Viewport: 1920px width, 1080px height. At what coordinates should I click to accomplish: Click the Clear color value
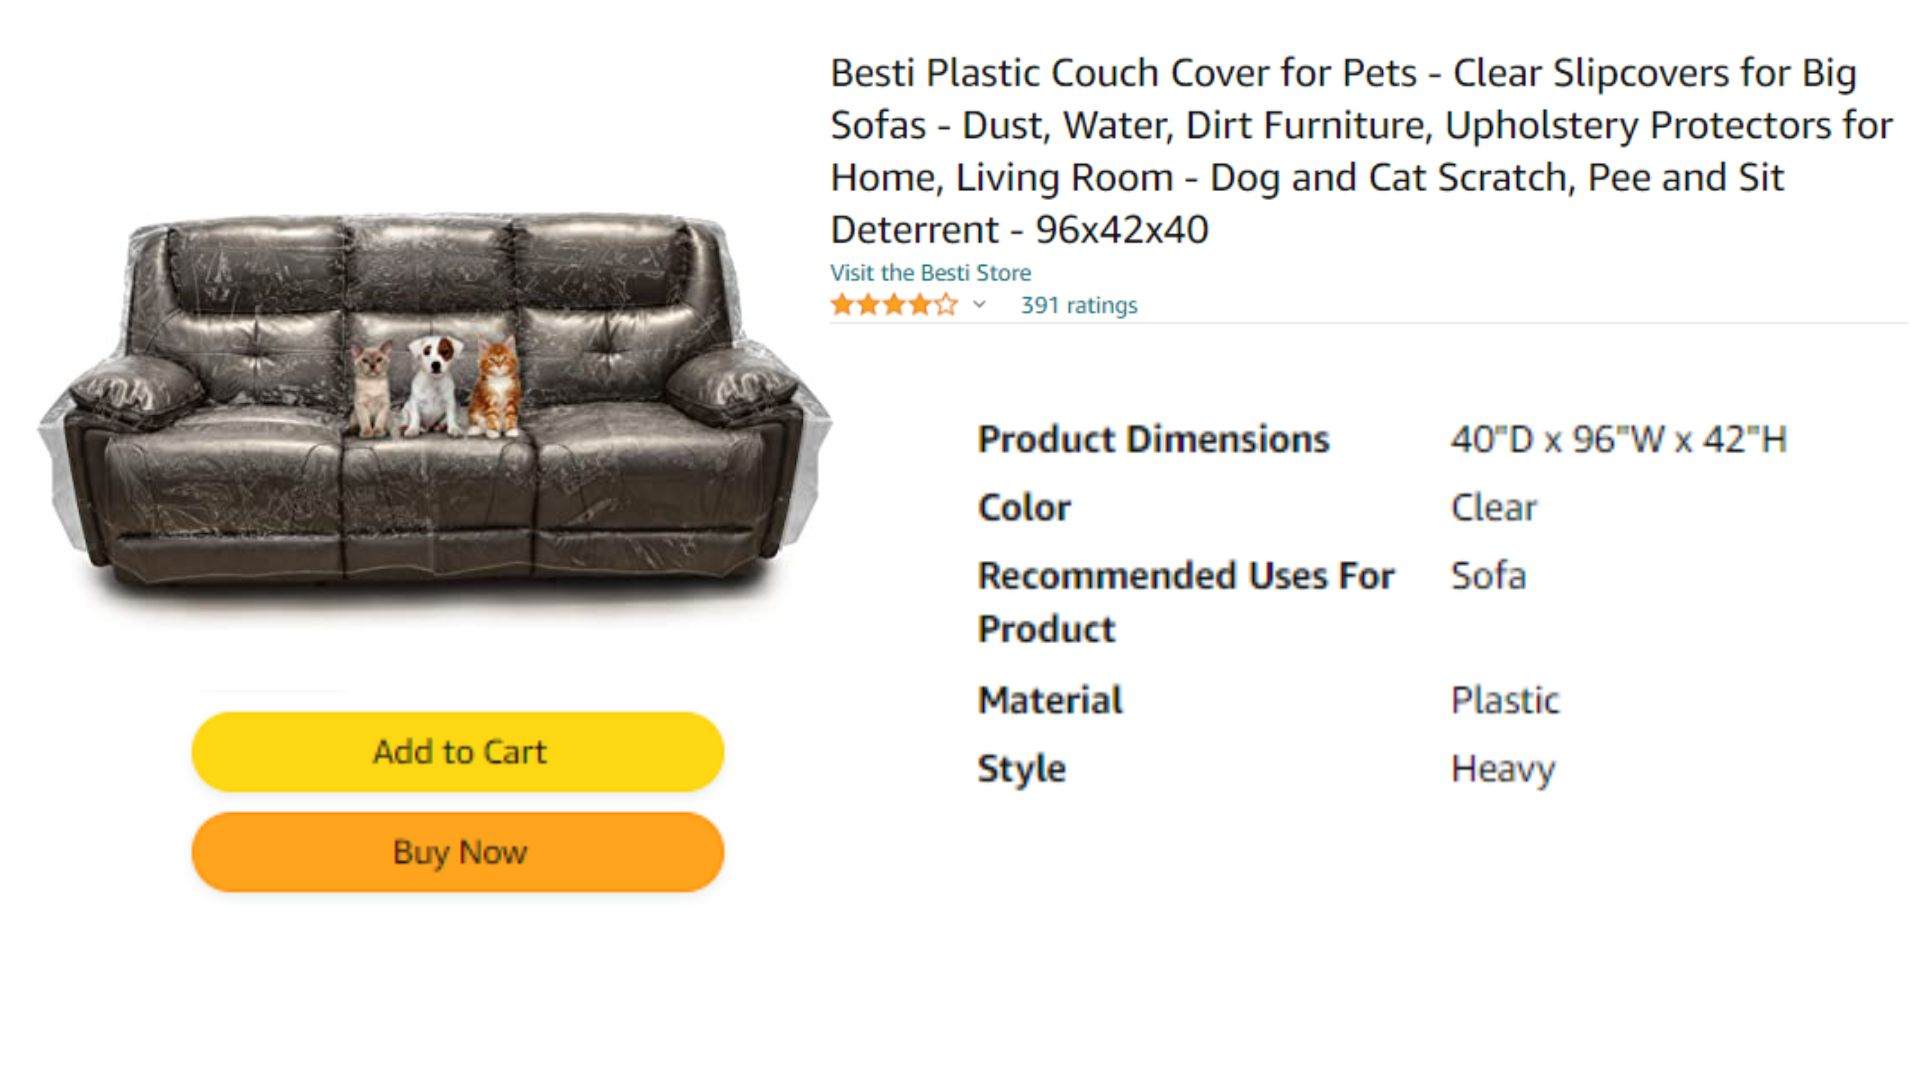(1493, 508)
